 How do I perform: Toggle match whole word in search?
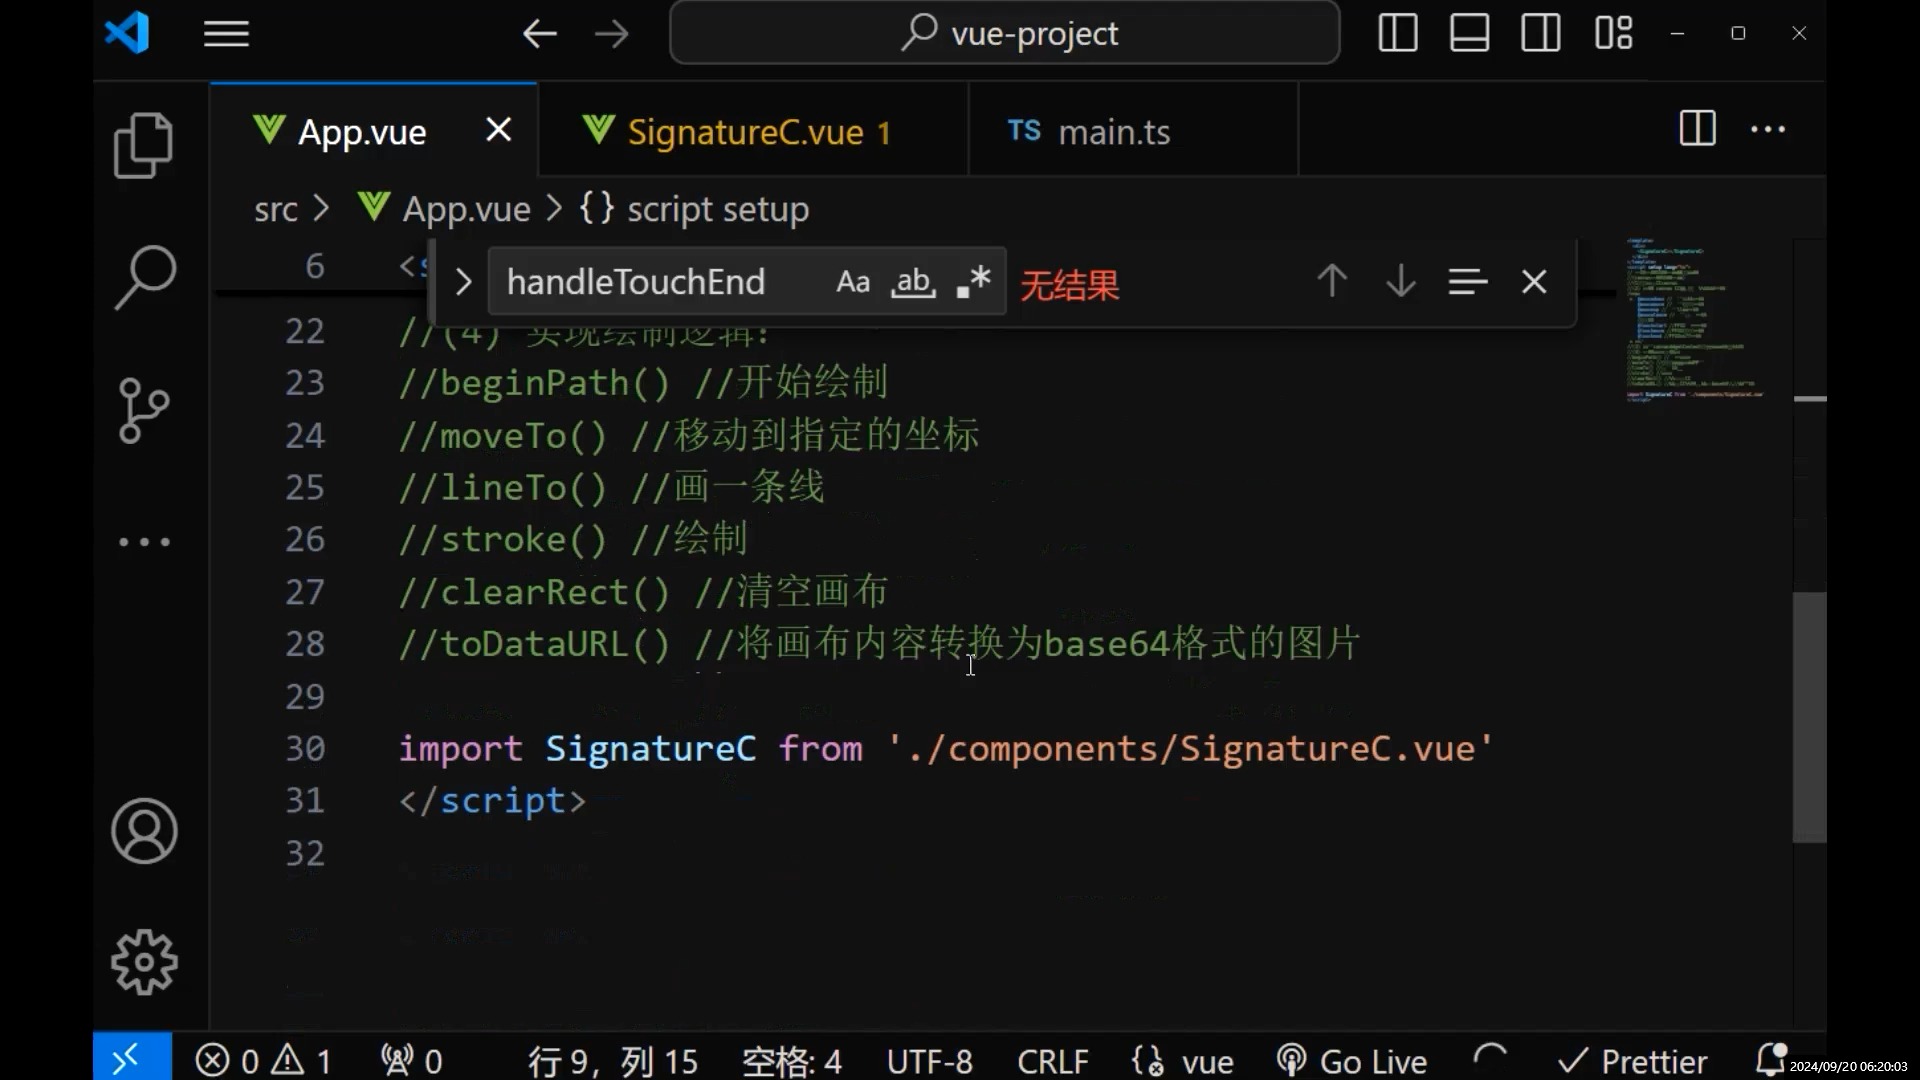914,282
